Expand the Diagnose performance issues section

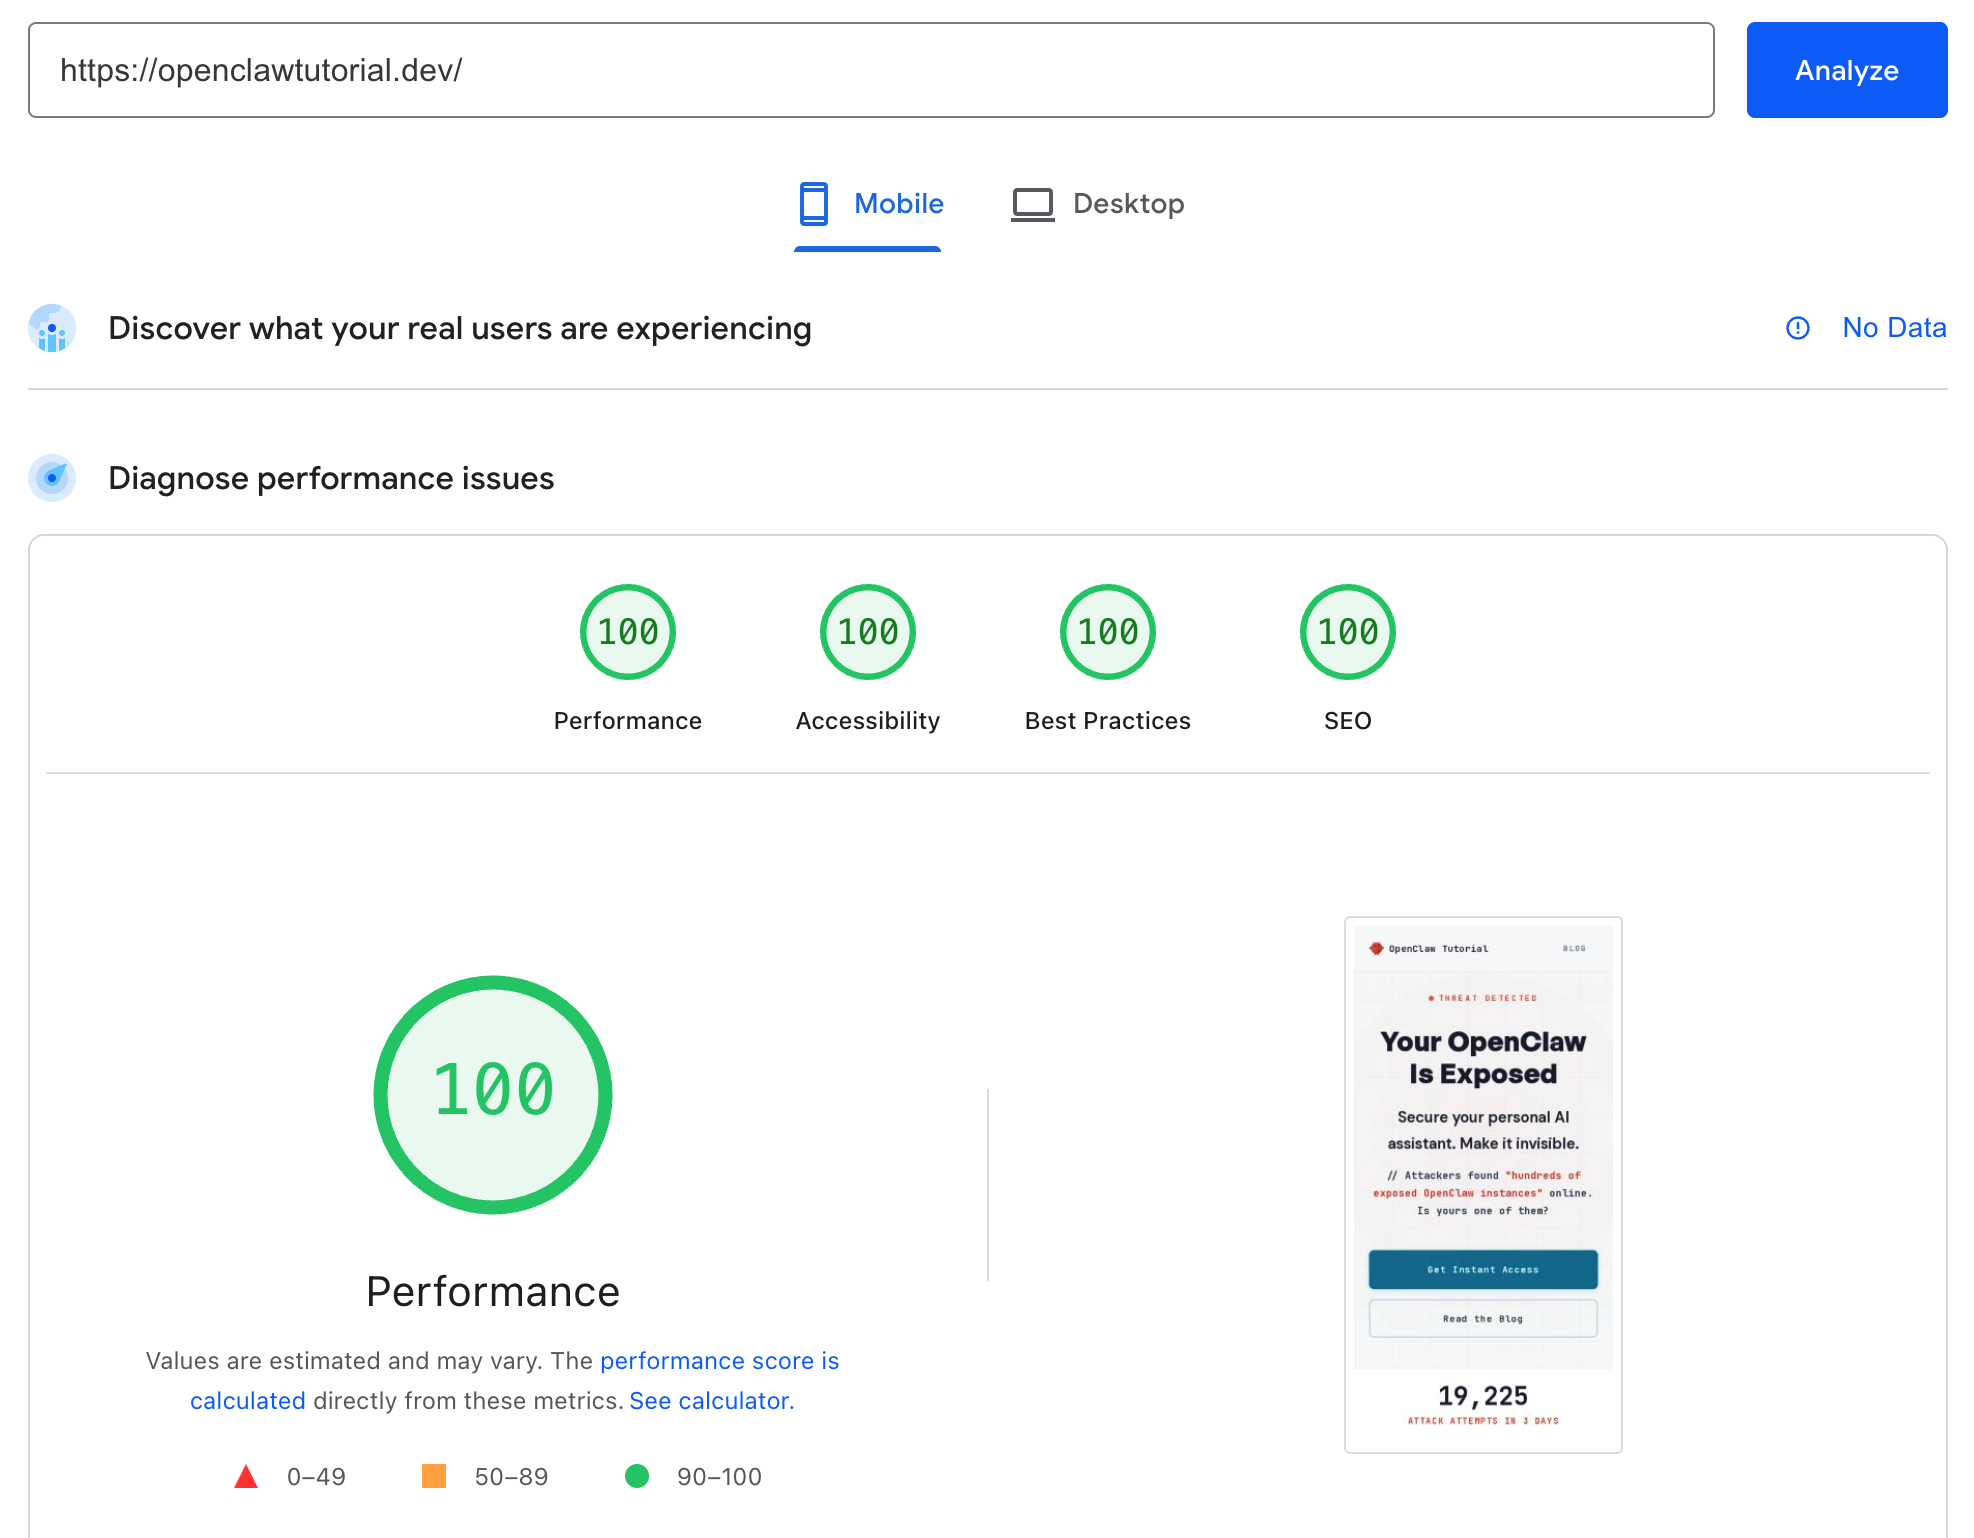coord(331,478)
